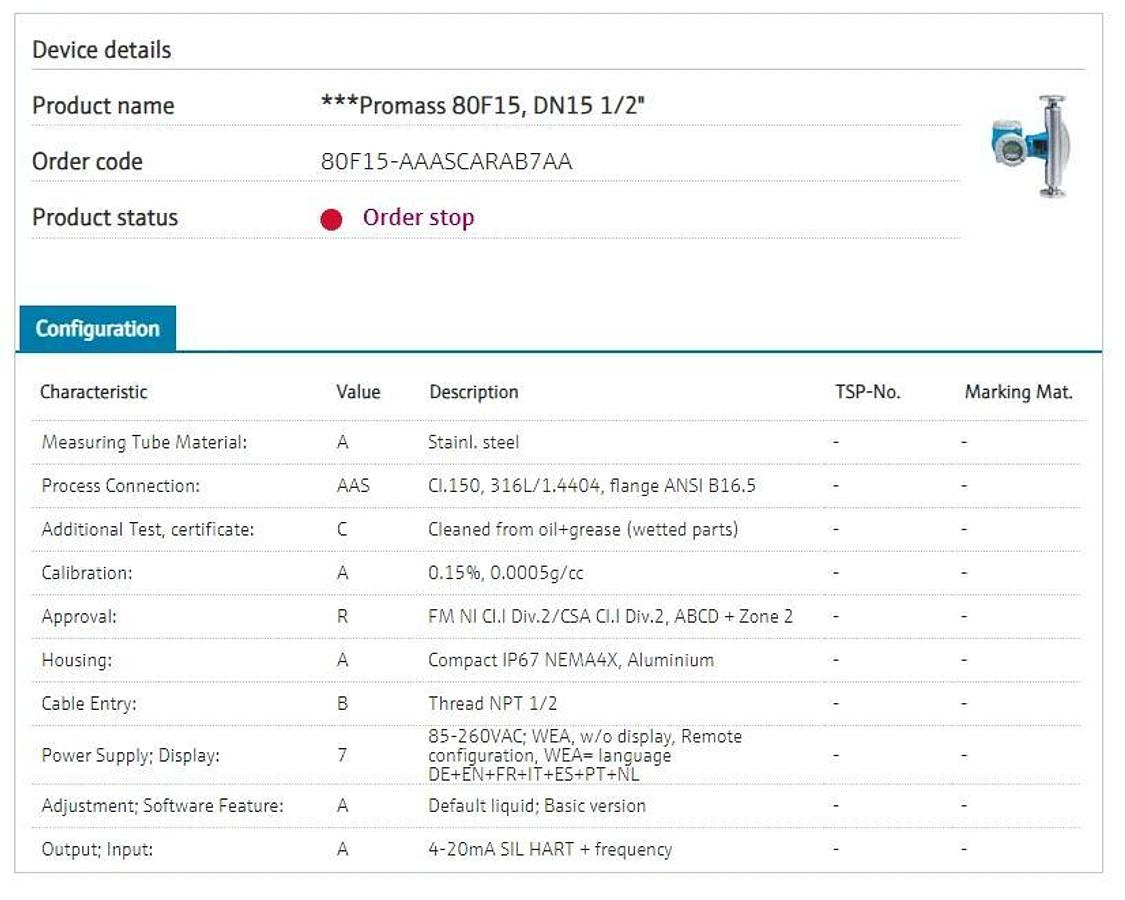Select the Housing row label
Image resolution: width=1125 pixels, height=900 pixels.
click(76, 660)
